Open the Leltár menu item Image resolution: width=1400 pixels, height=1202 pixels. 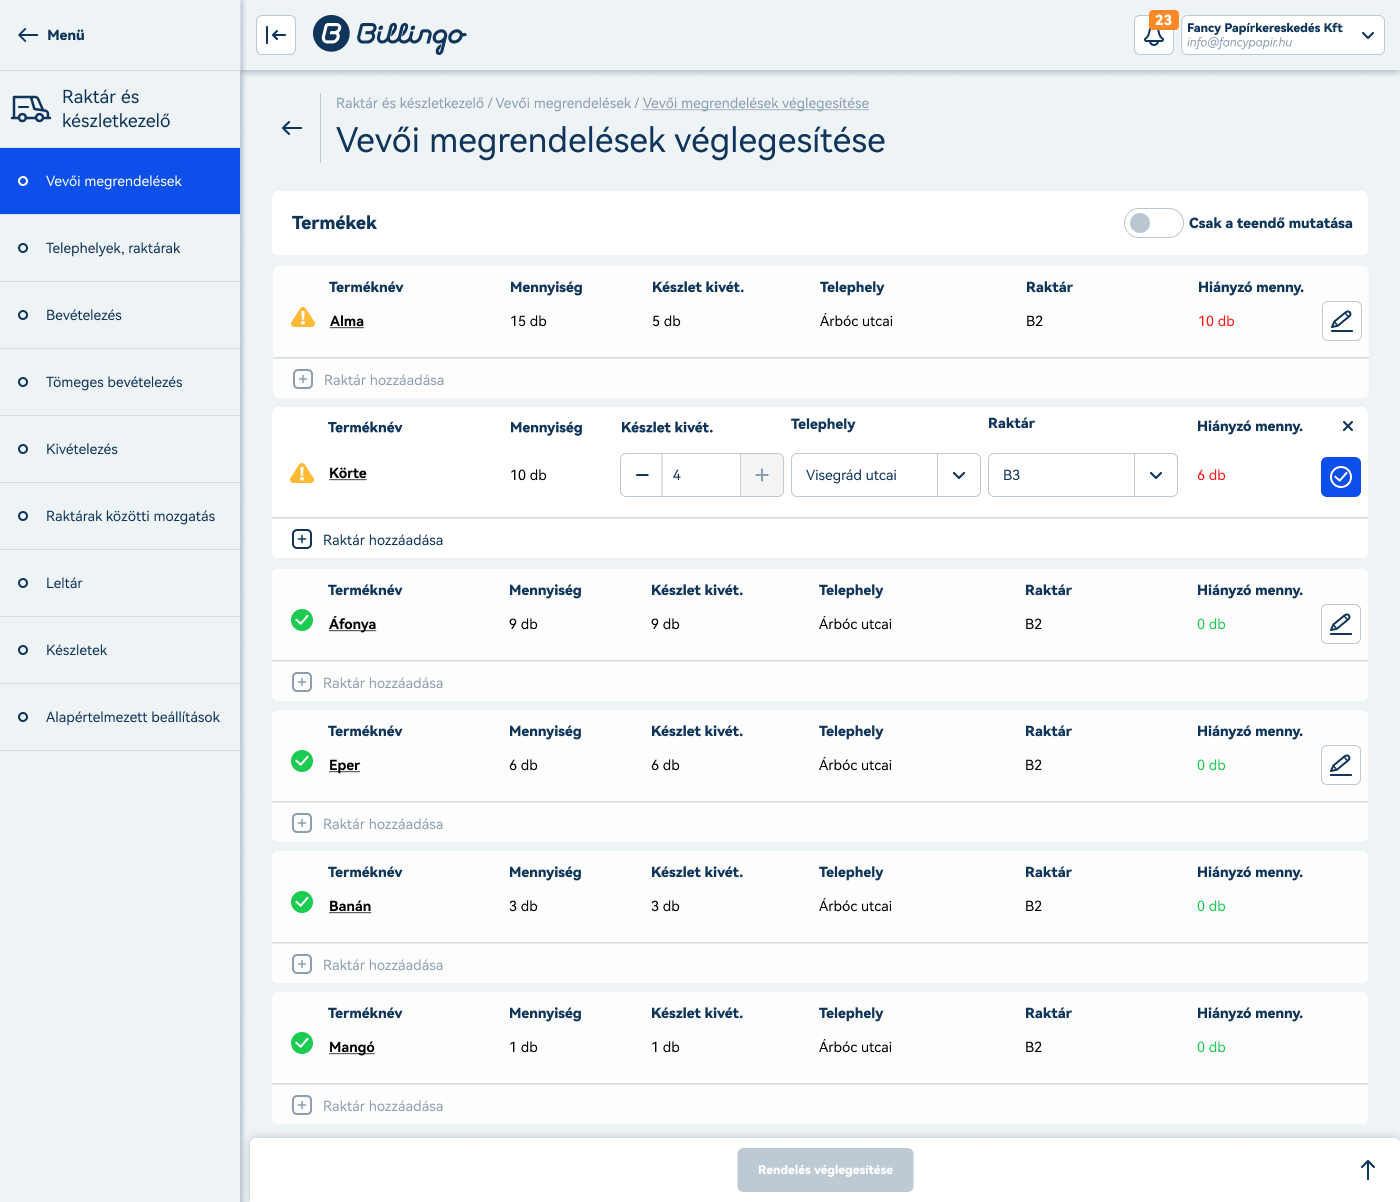click(120, 583)
